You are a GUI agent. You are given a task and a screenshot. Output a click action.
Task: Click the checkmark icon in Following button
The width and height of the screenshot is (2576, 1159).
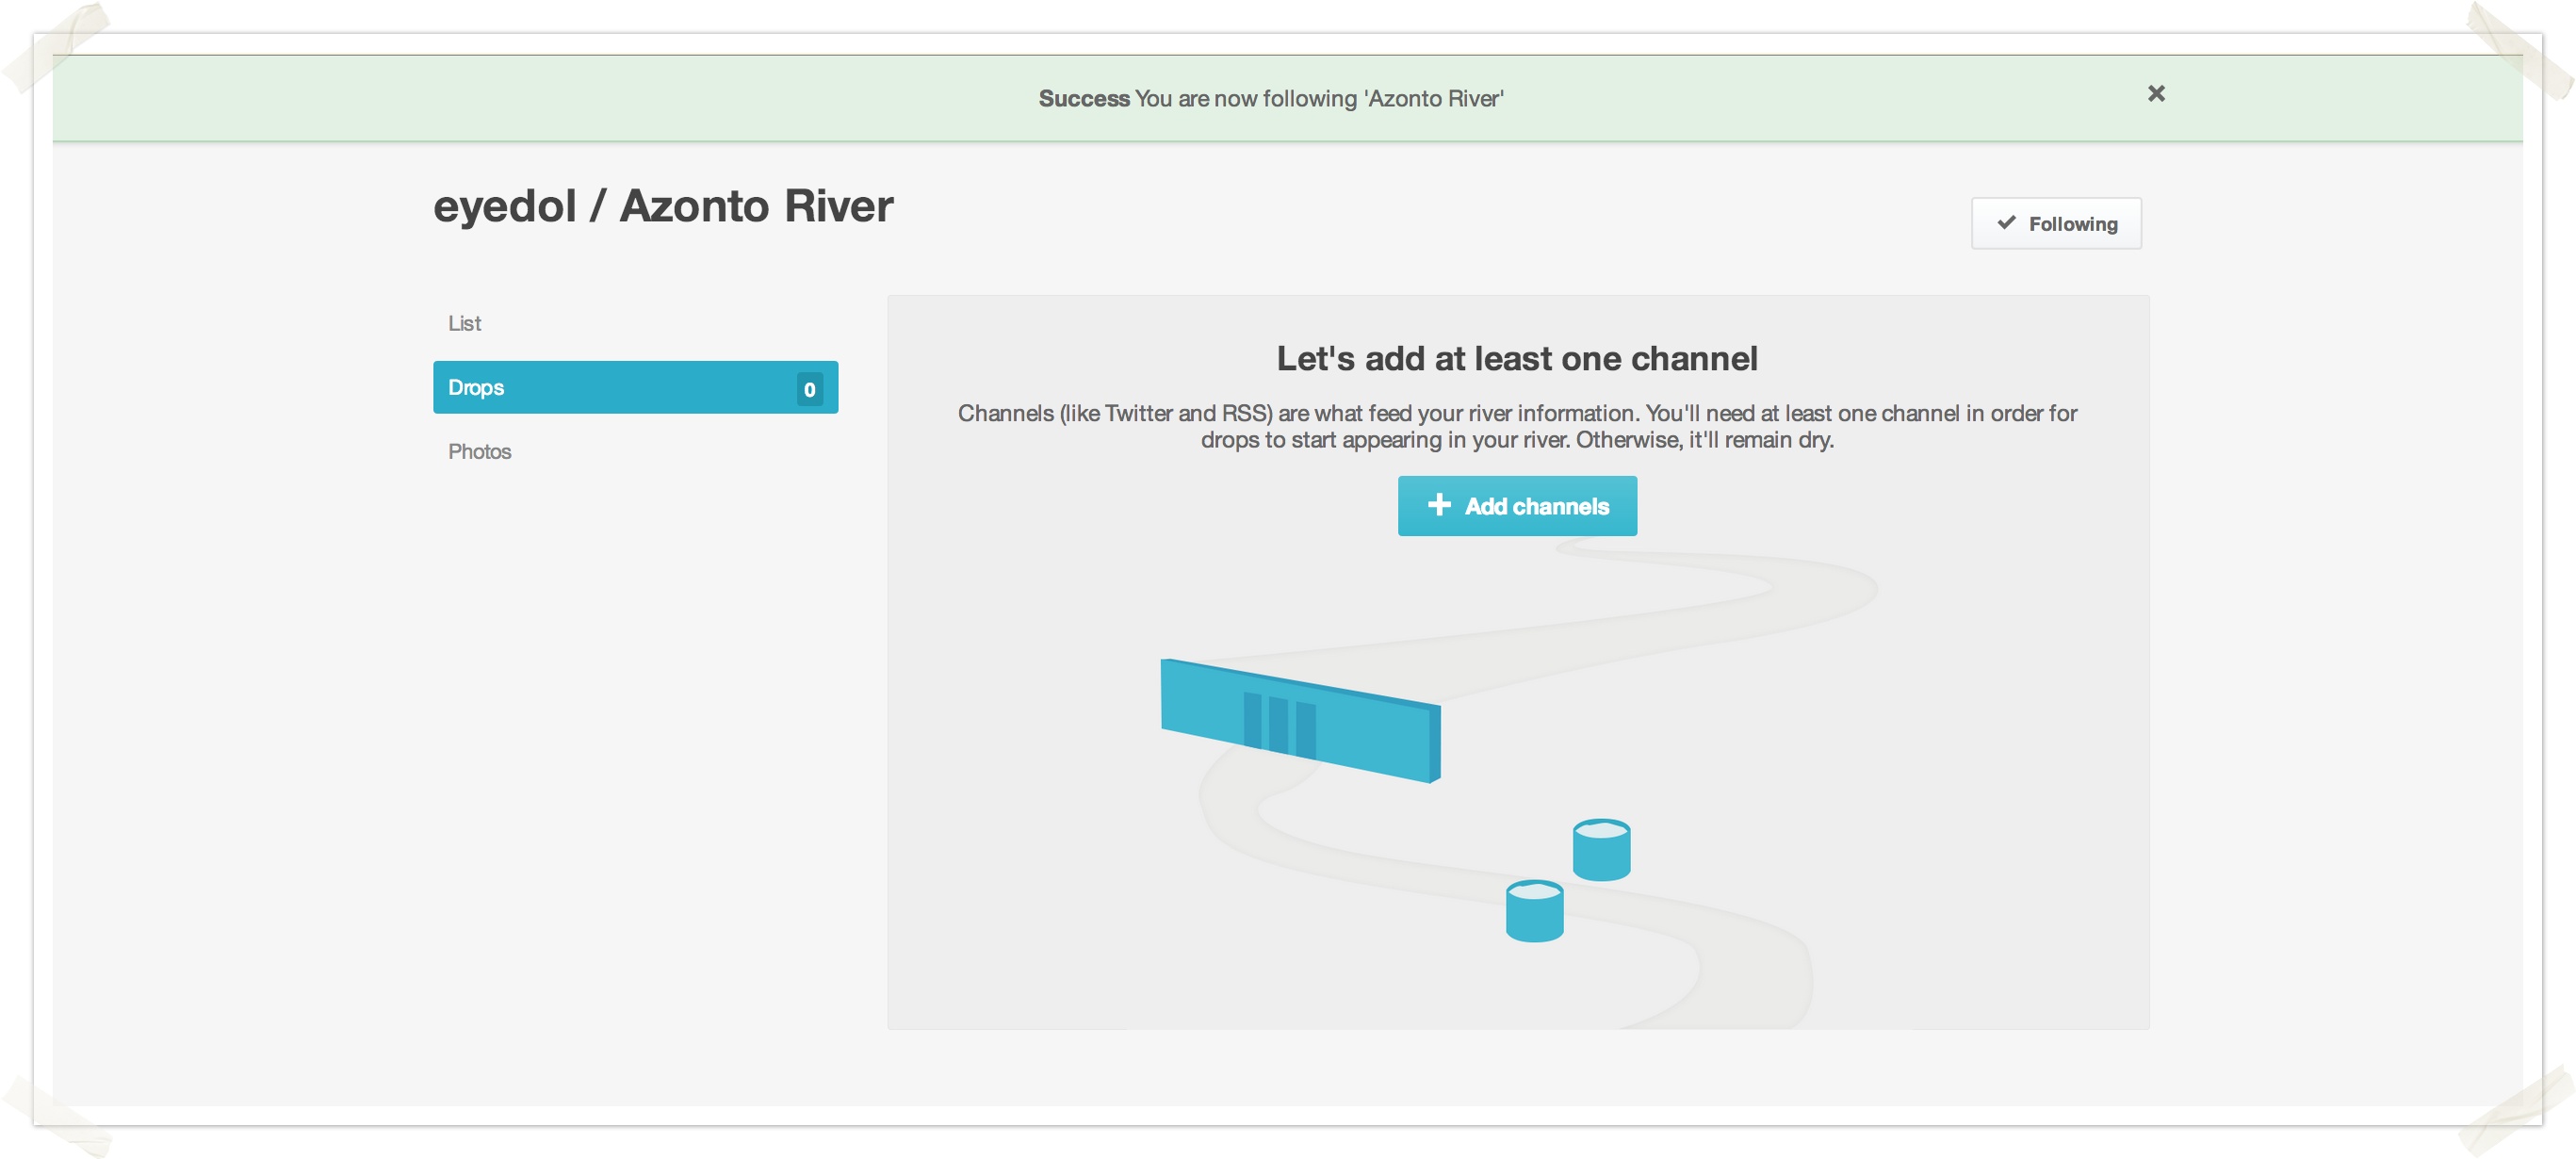click(x=2005, y=222)
